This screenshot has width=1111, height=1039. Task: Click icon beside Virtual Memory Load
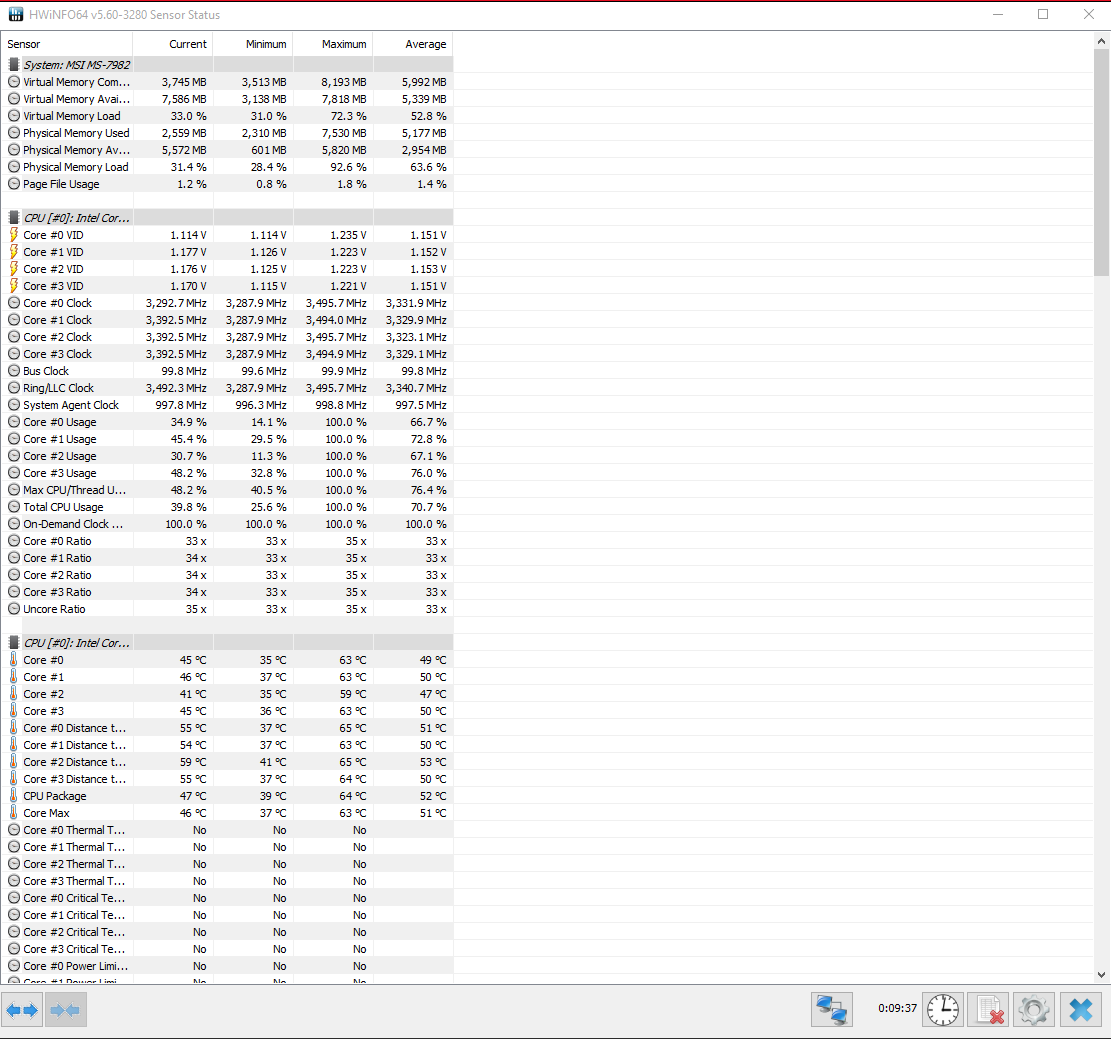point(13,116)
